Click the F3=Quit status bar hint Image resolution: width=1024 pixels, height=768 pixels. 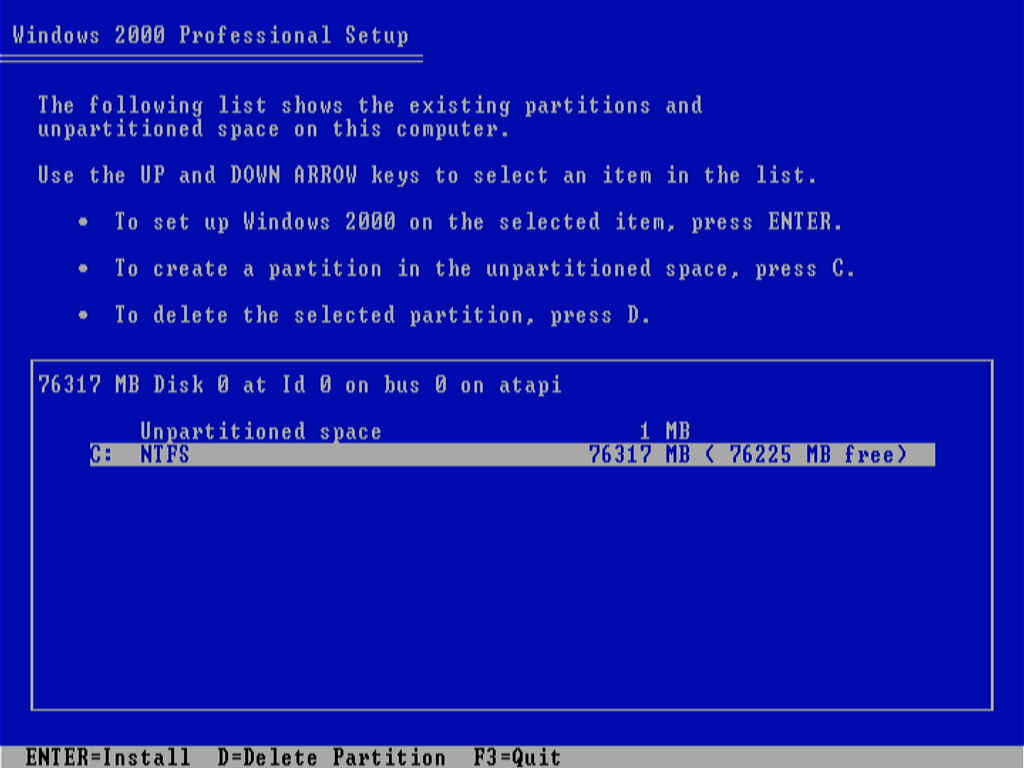(517, 757)
